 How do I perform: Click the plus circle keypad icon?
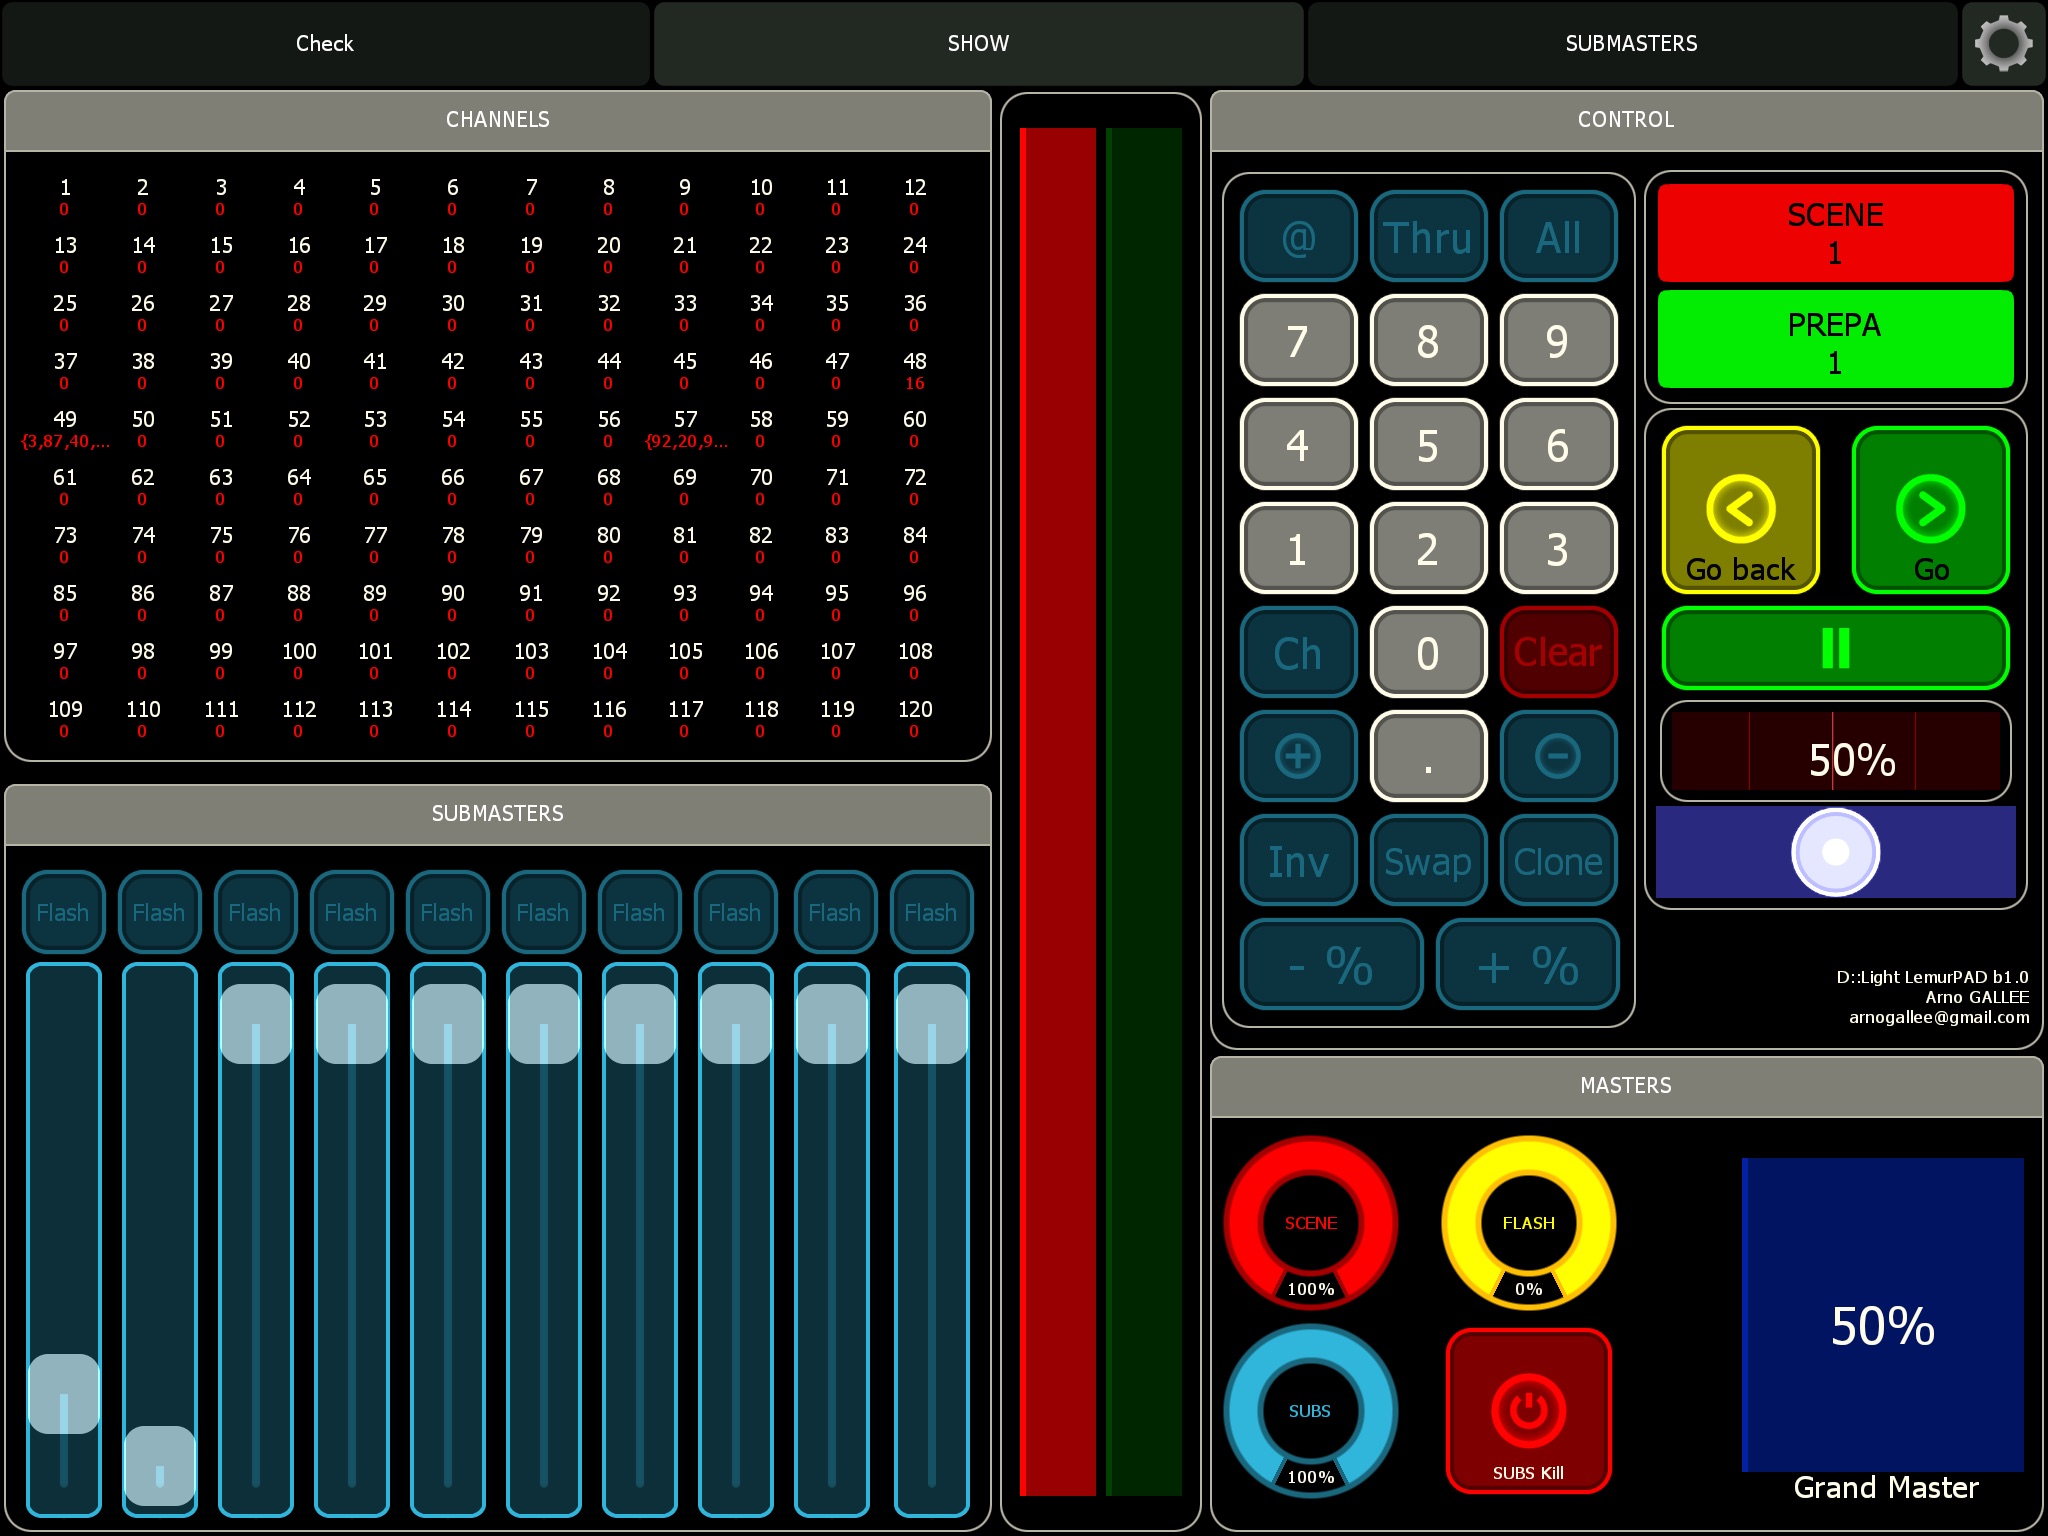click(1298, 756)
